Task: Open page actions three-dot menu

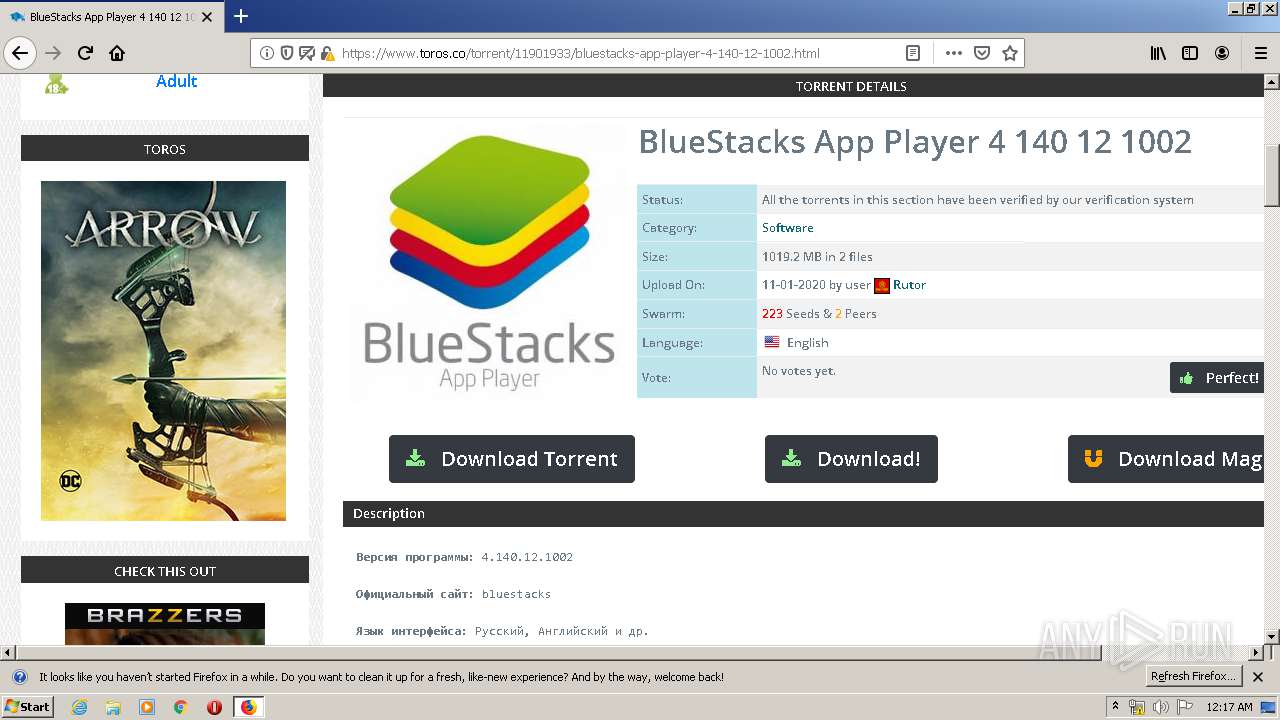Action: (x=954, y=53)
